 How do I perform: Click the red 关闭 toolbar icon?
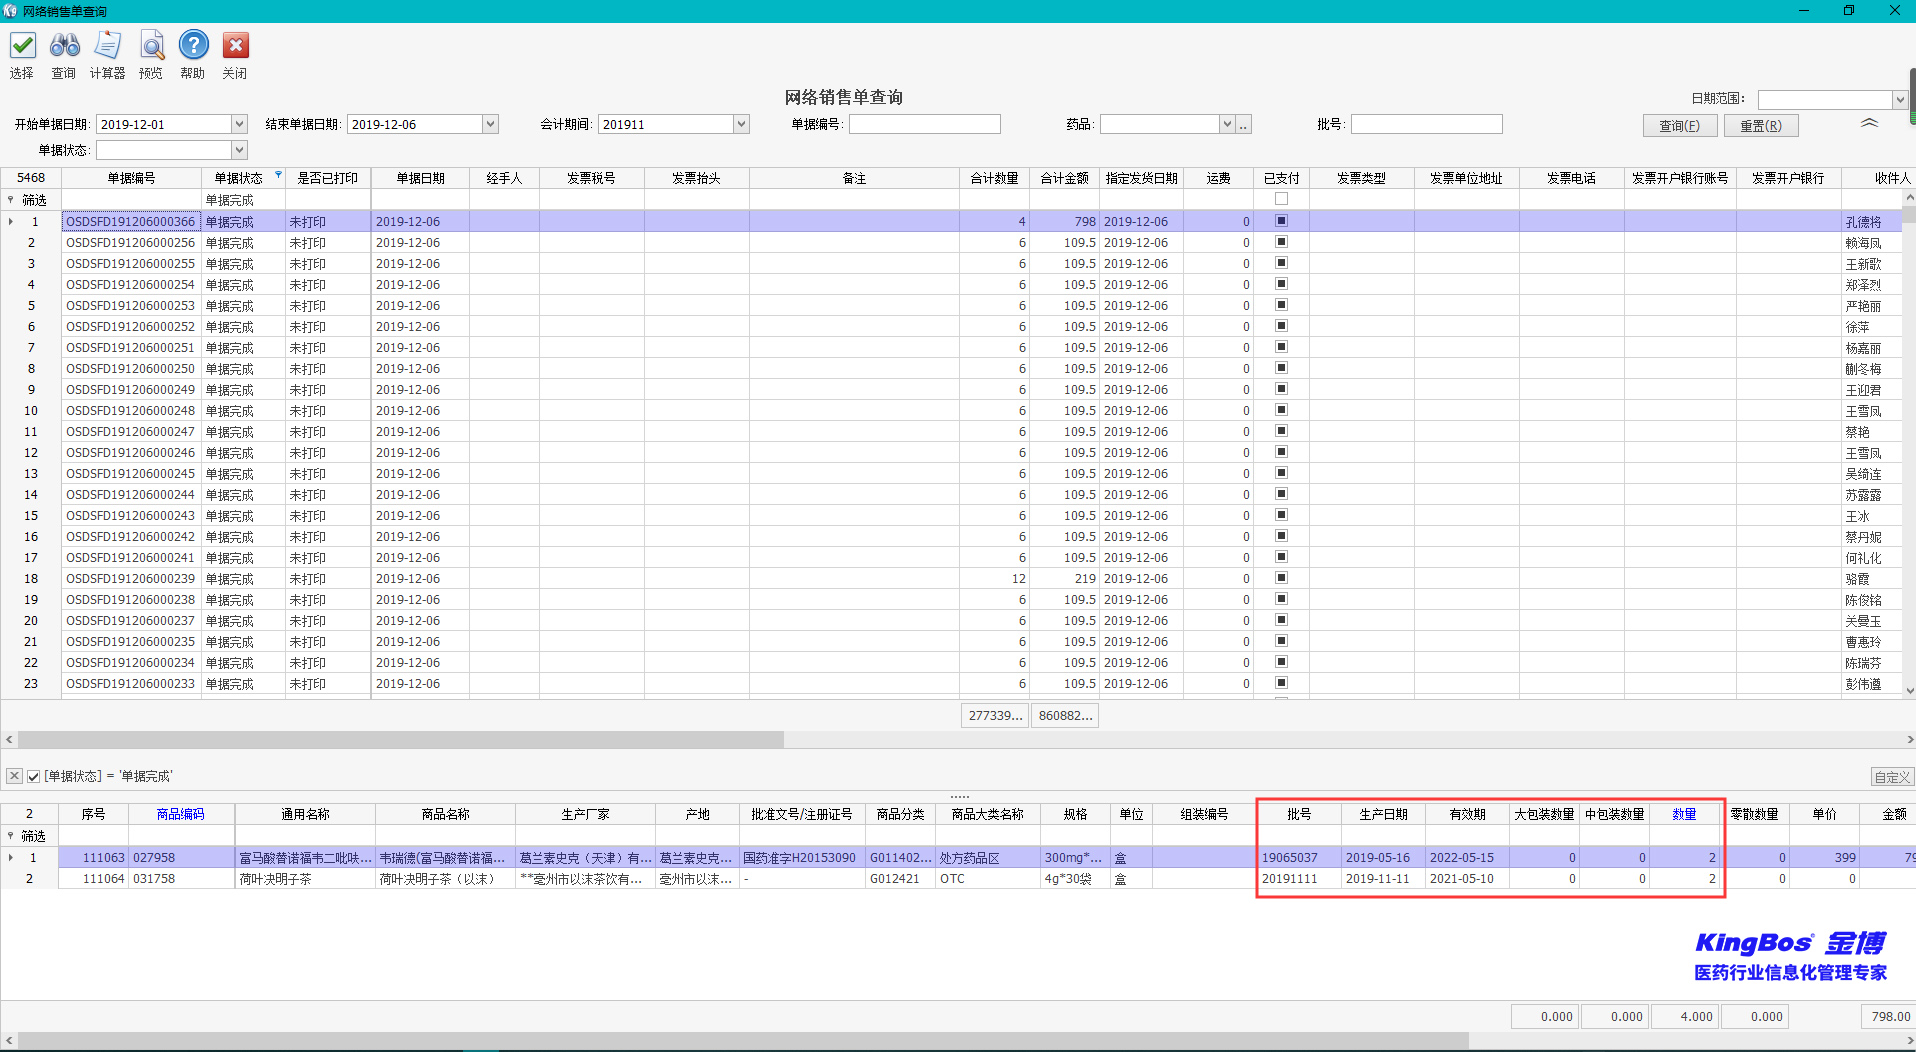click(235, 46)
